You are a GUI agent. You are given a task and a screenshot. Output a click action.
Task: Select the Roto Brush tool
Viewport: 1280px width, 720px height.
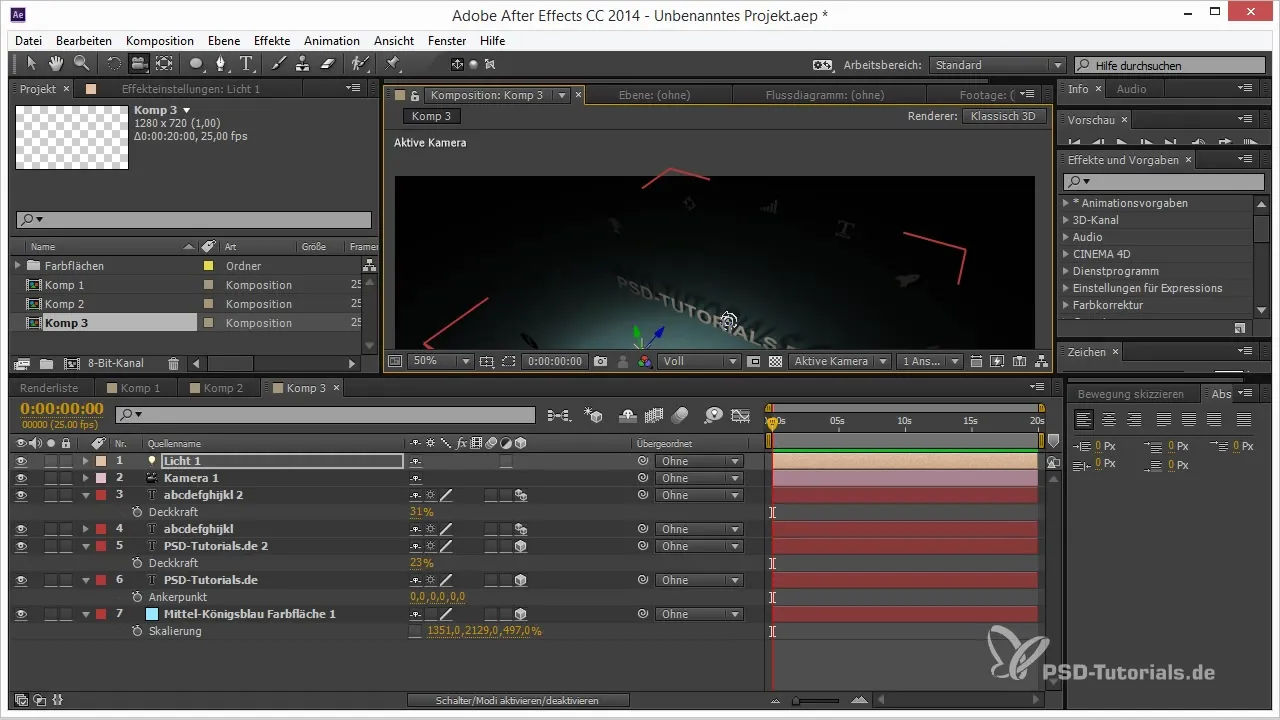359,63
